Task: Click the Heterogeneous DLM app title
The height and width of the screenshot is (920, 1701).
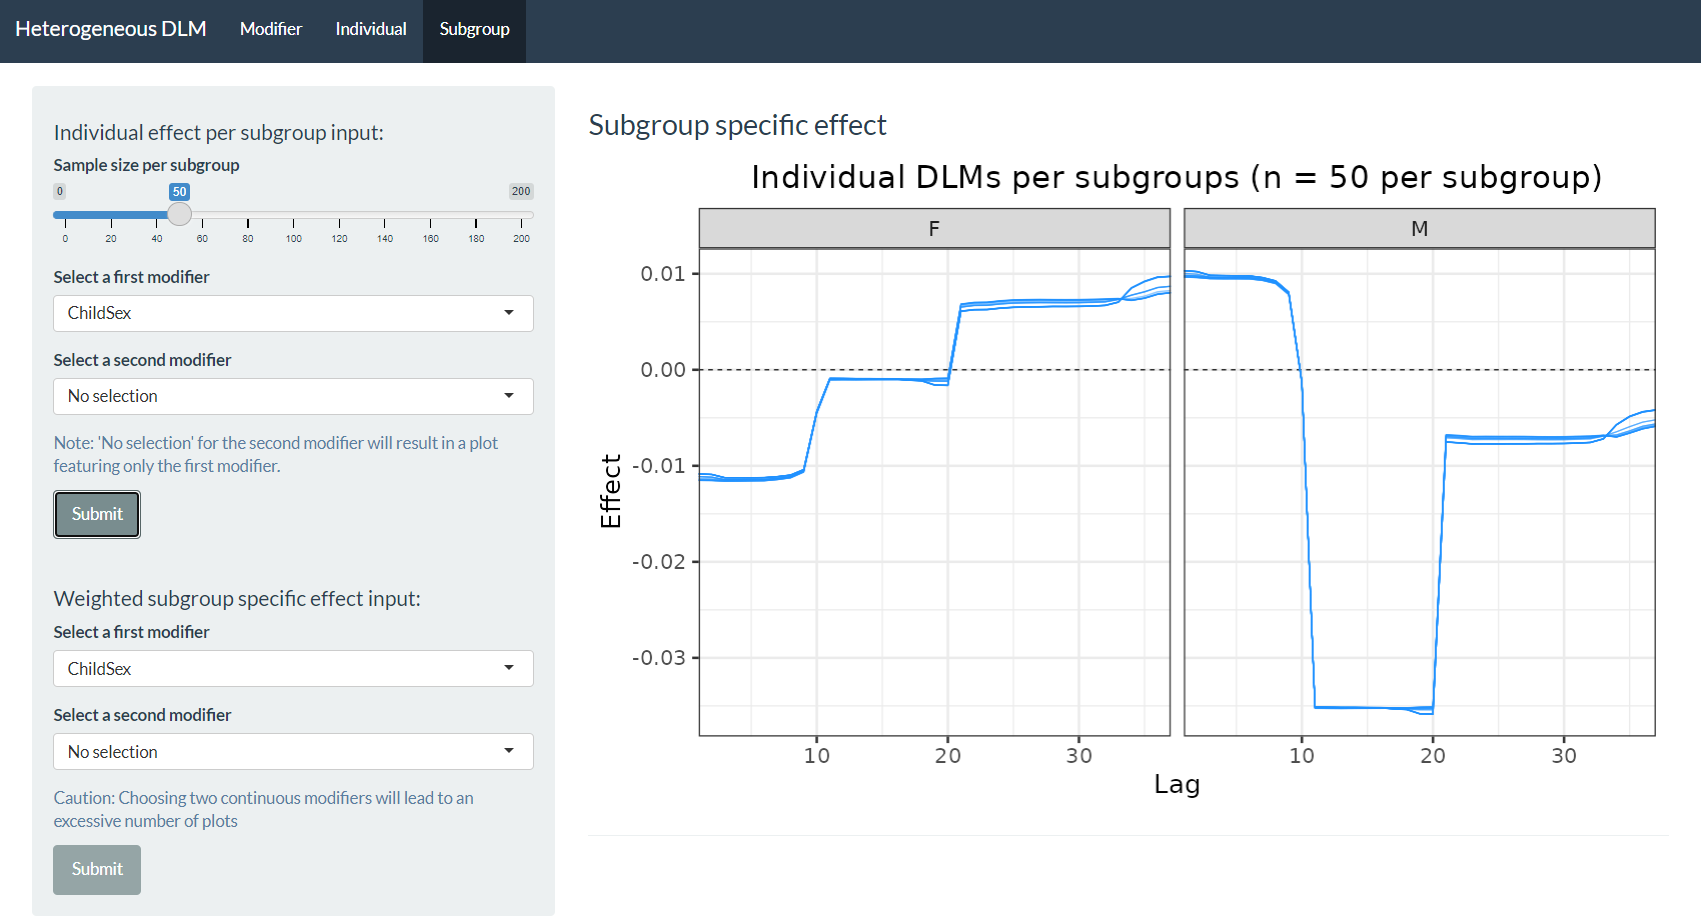Action: click(111, 30)
